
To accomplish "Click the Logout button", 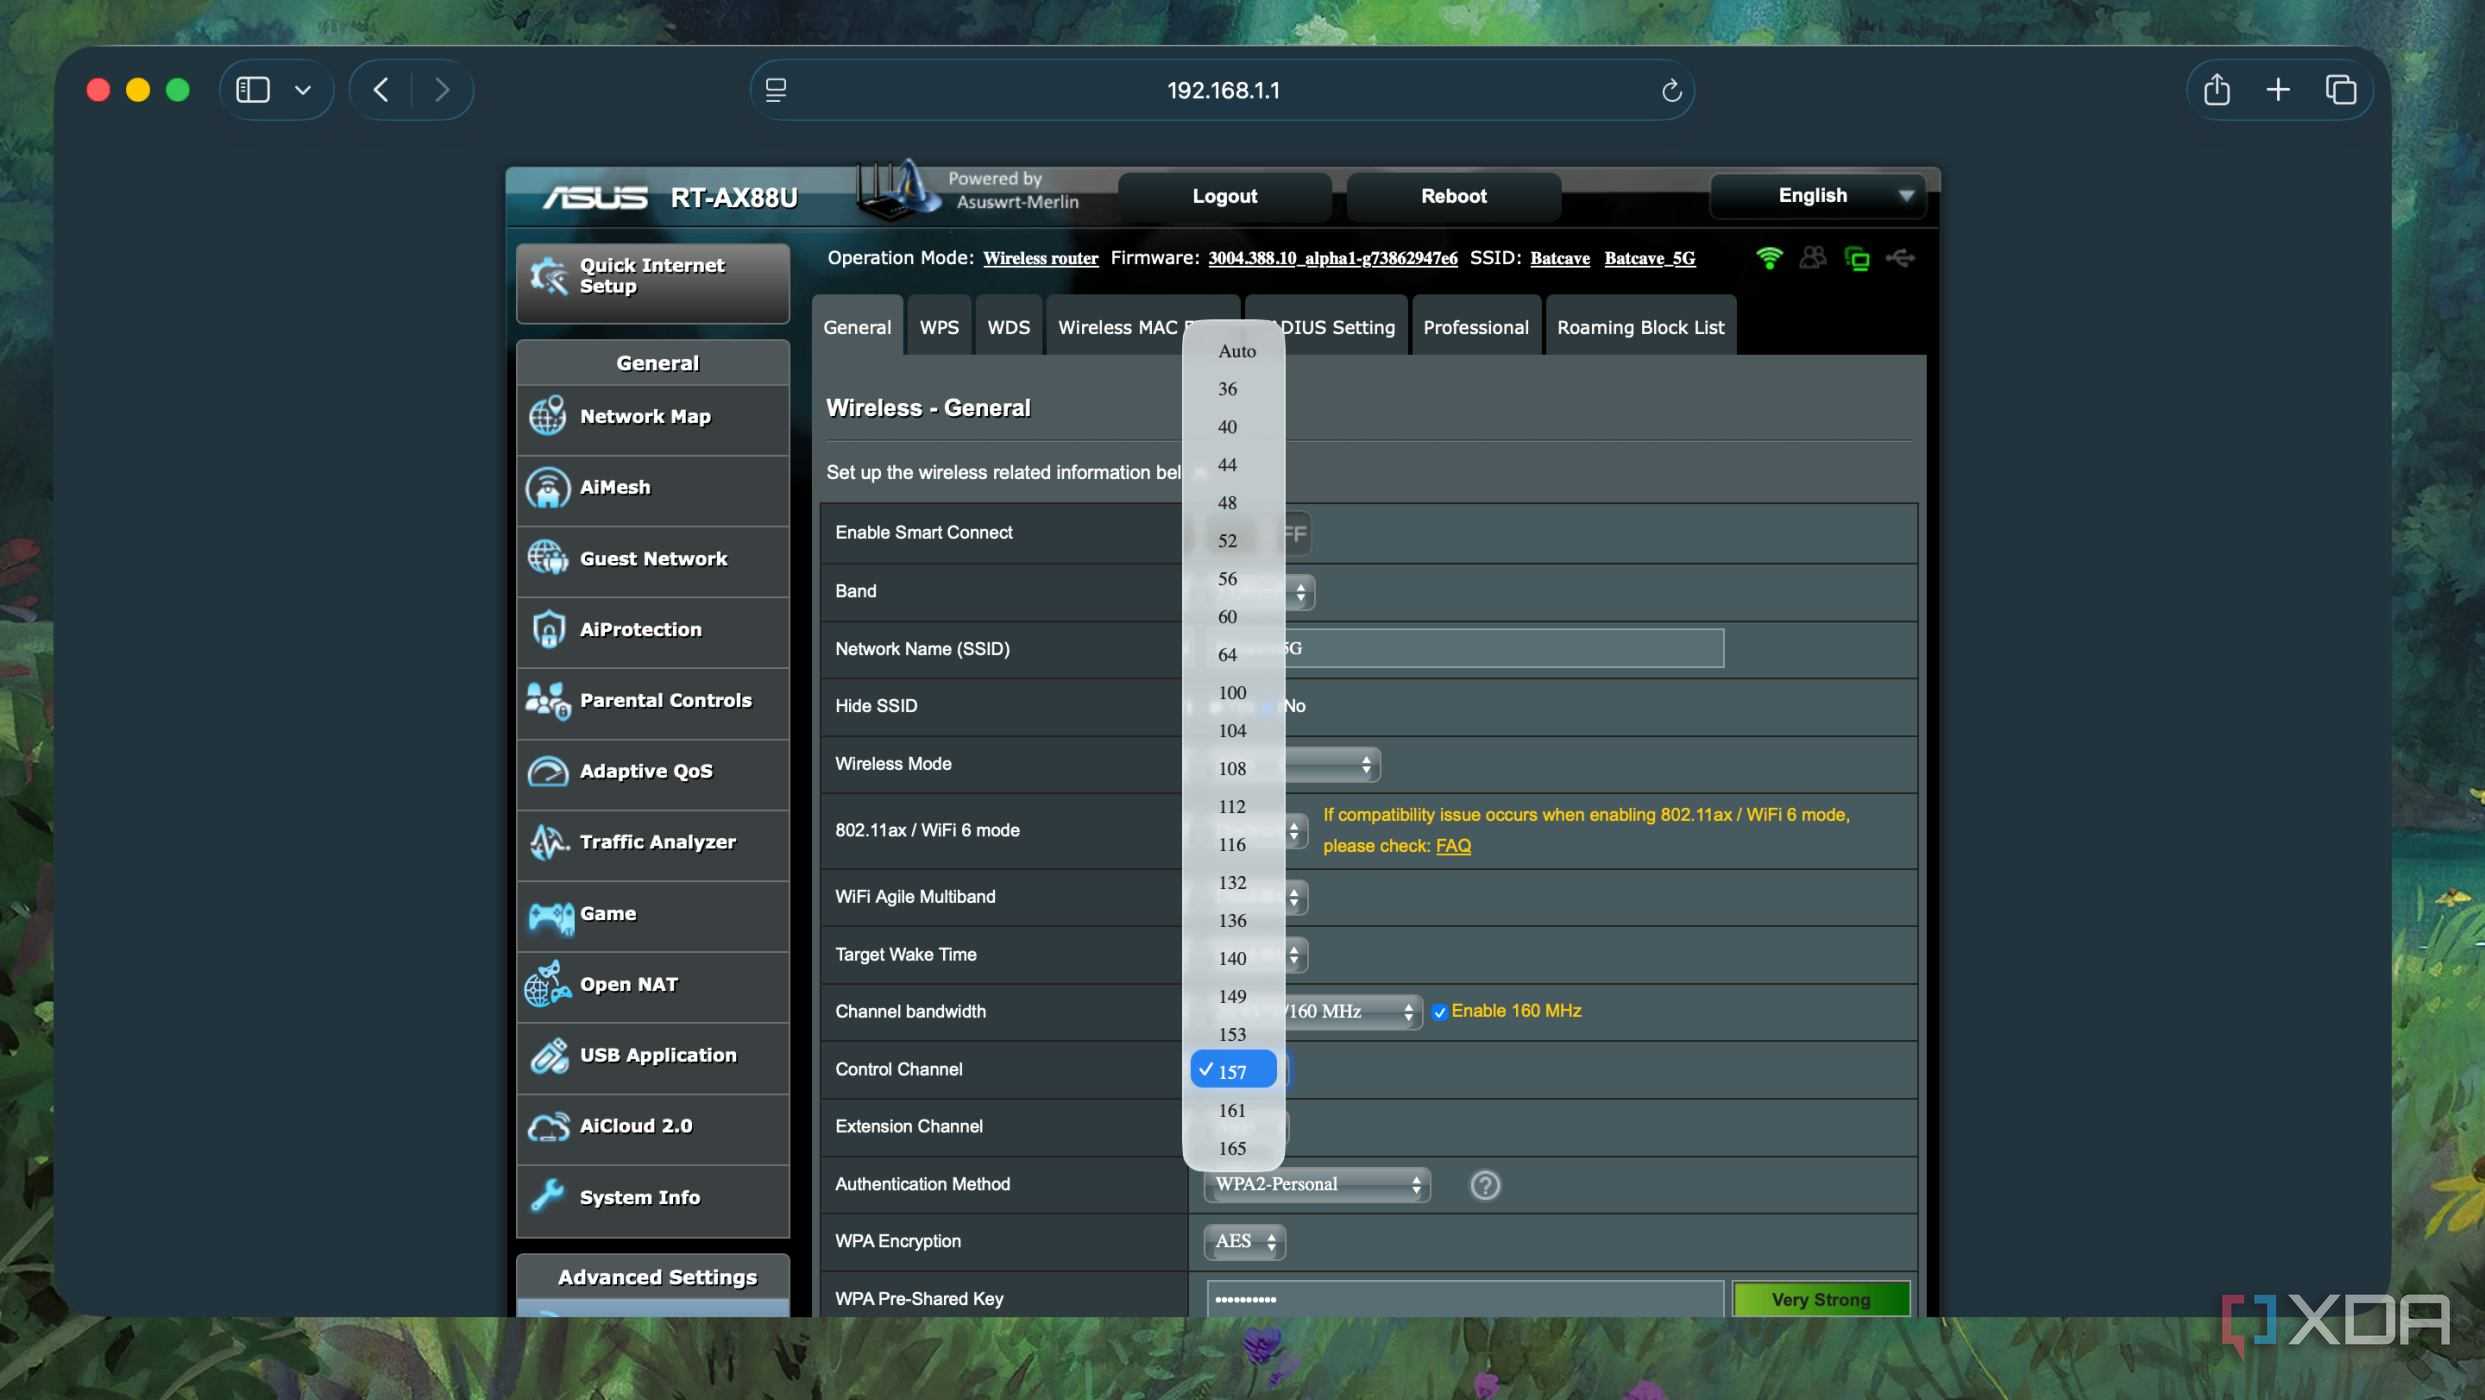I will tap(1224, 196).
